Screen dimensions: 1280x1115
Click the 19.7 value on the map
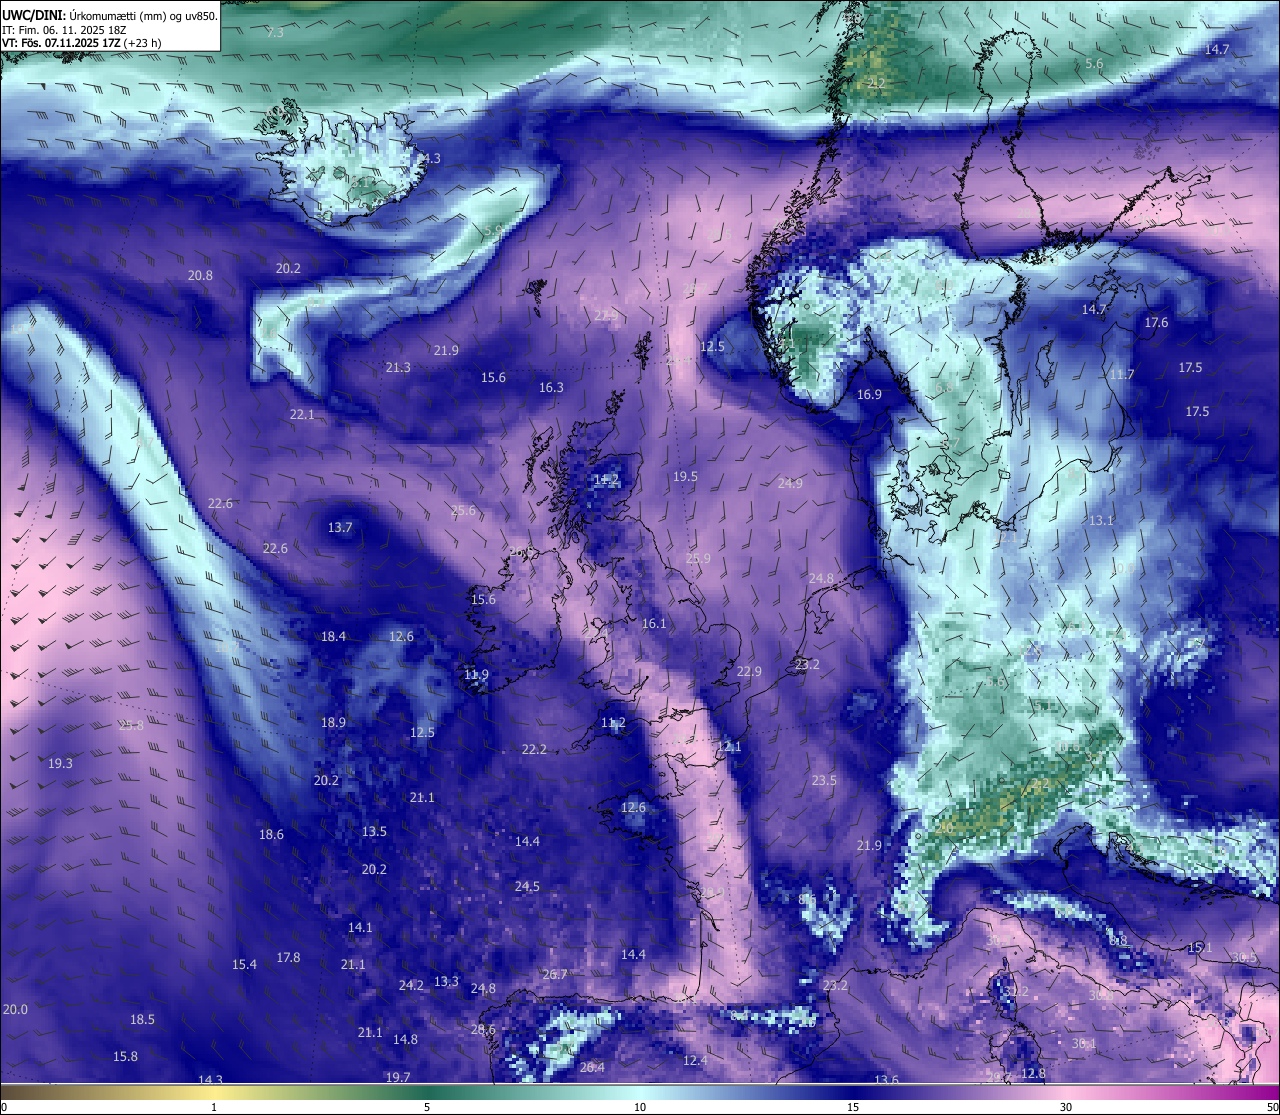(398, 1078)
